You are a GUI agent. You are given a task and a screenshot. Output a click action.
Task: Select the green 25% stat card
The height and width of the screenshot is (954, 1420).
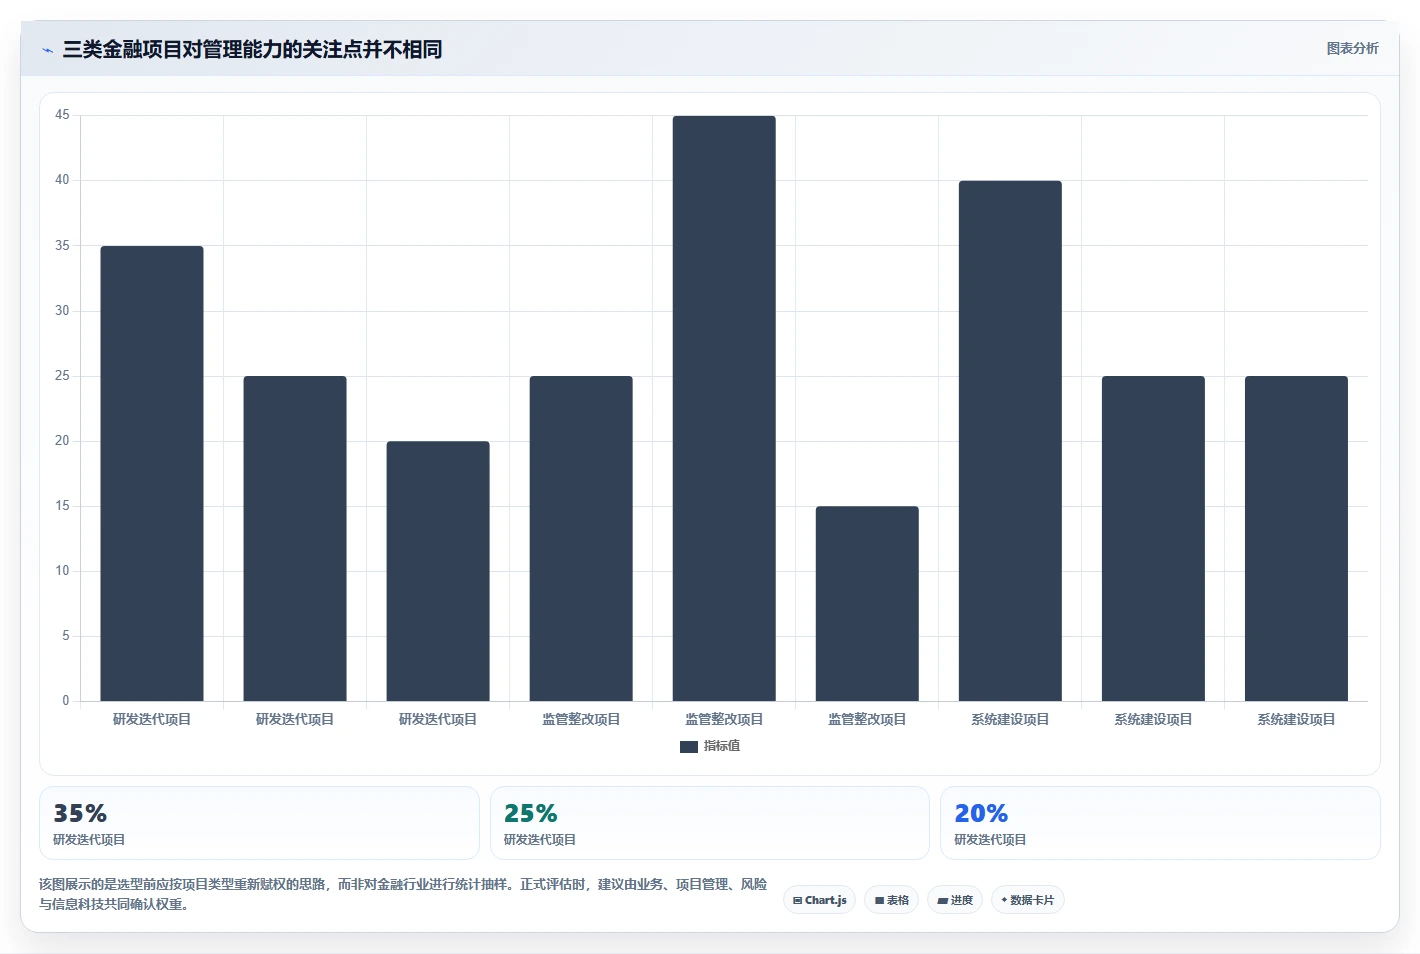[x=709, y=823]
